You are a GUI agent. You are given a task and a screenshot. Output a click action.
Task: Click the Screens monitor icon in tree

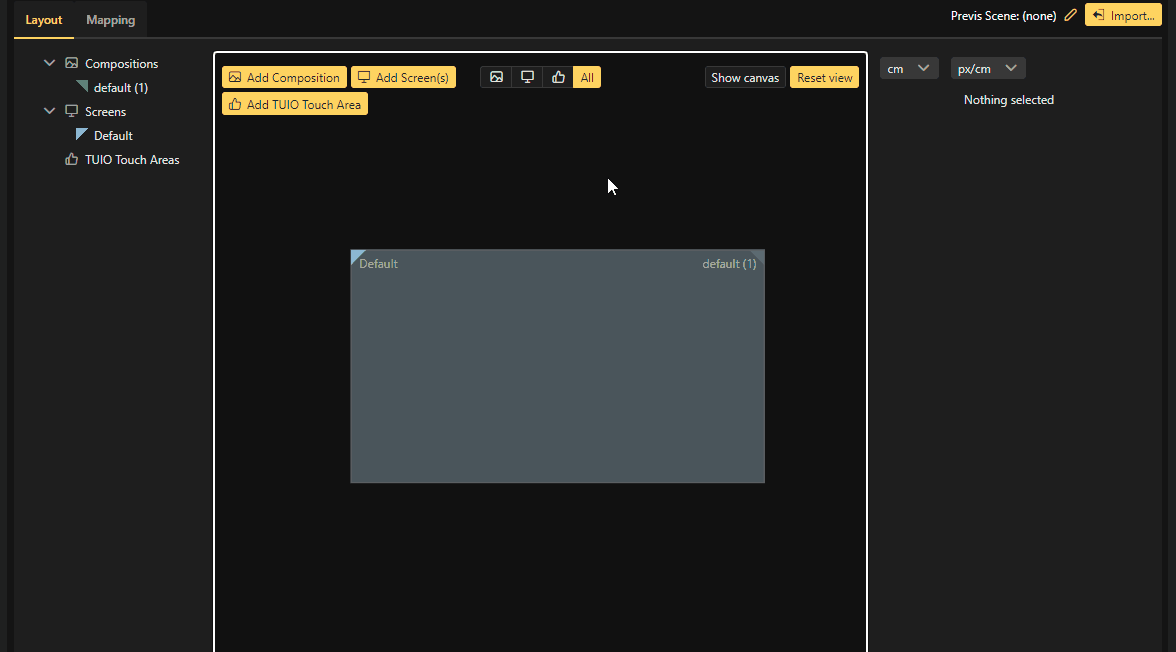click(71, 111)
